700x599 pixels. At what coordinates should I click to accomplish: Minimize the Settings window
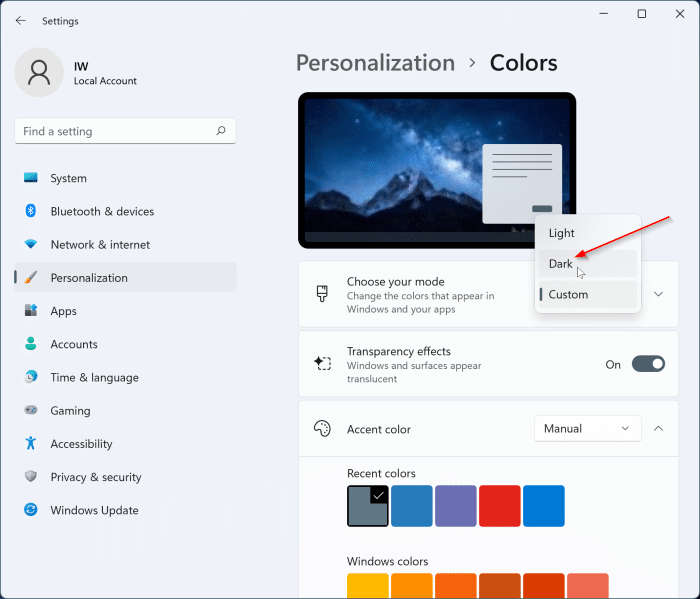604,14
